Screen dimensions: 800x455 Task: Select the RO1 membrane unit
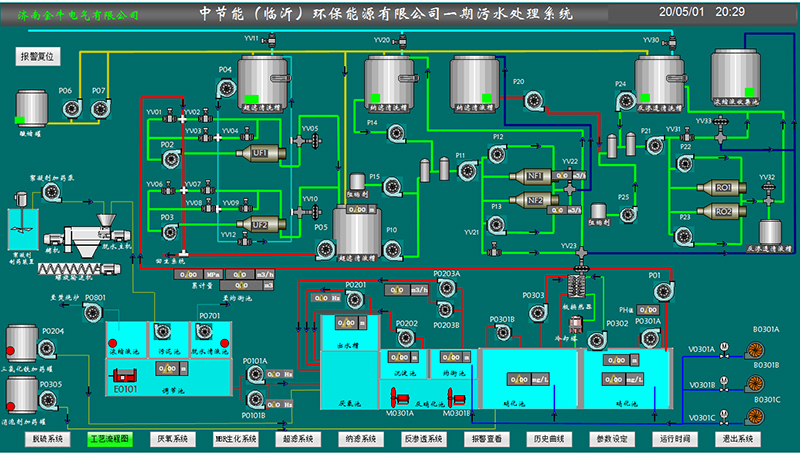pos(721,188)
